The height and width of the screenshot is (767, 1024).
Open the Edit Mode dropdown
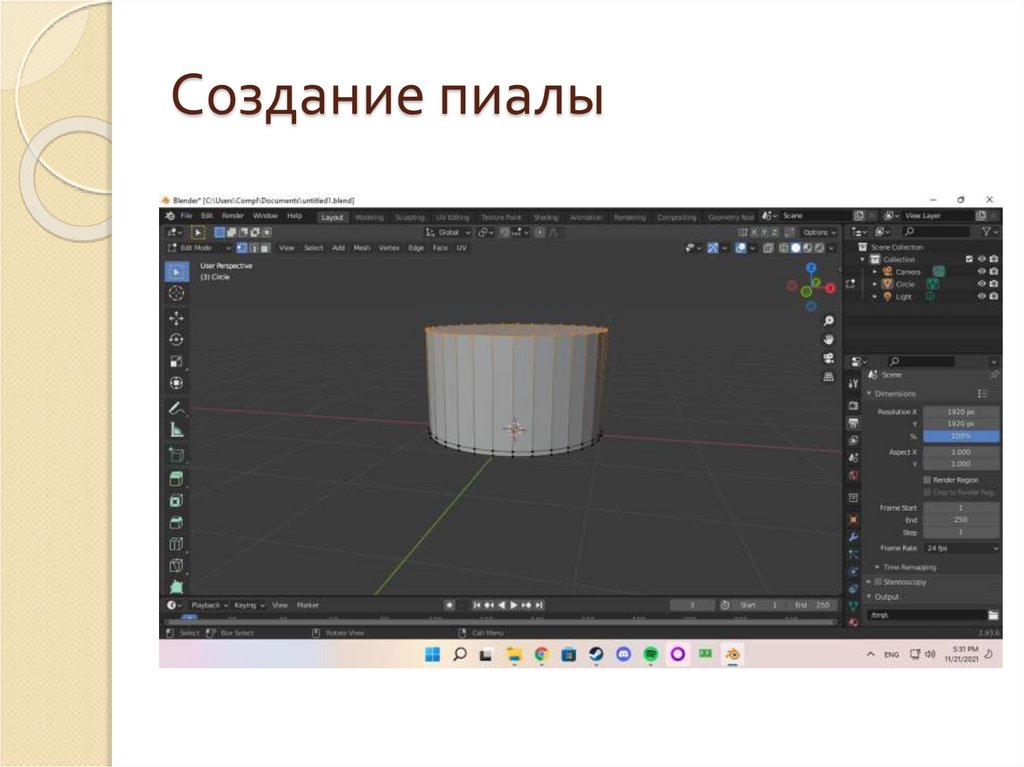pos(201,248)
